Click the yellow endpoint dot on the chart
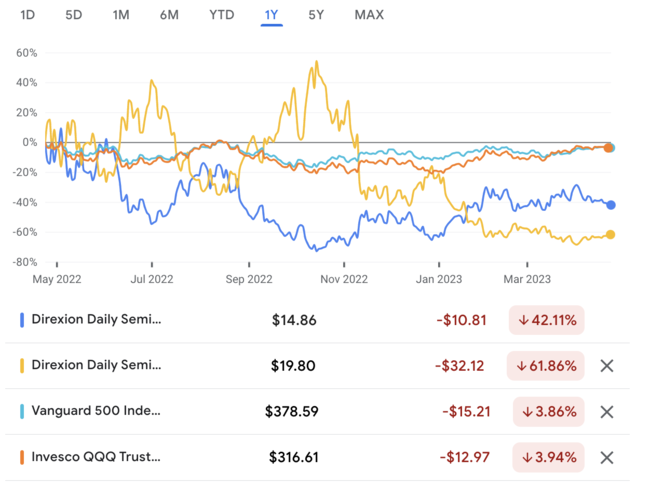Image resolution: width=650 pixels, height=486 pixels. (610, 235)
